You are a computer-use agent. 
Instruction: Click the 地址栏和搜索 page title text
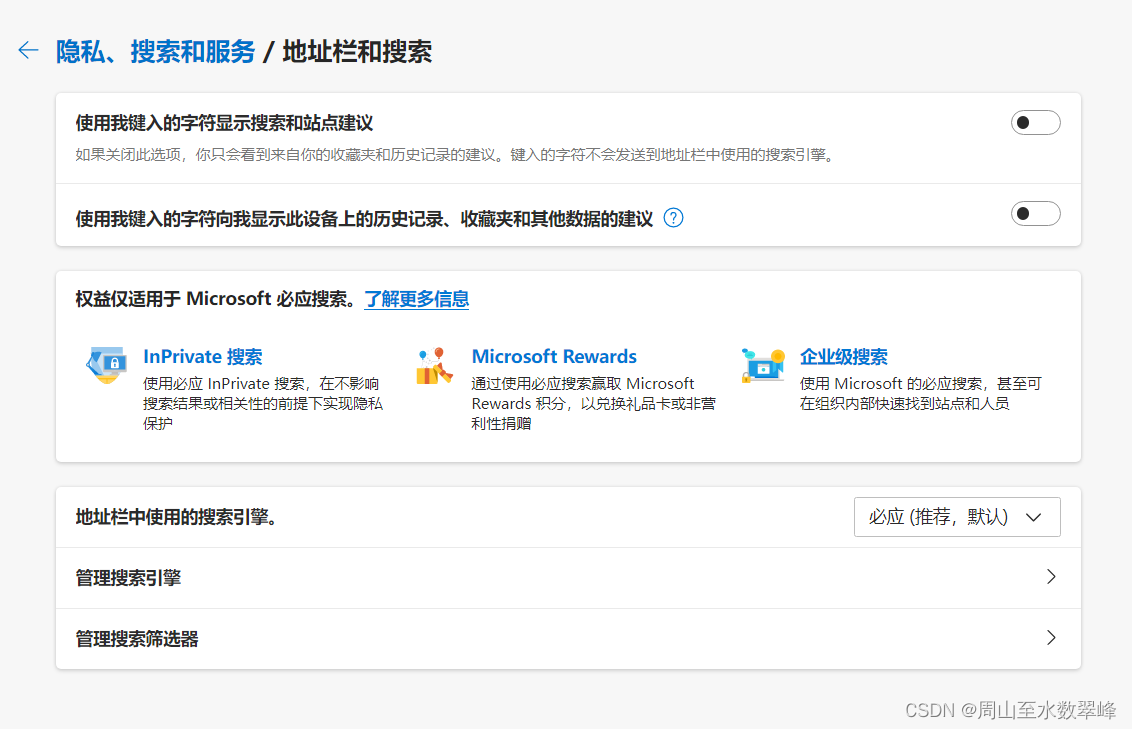[357, 51]
